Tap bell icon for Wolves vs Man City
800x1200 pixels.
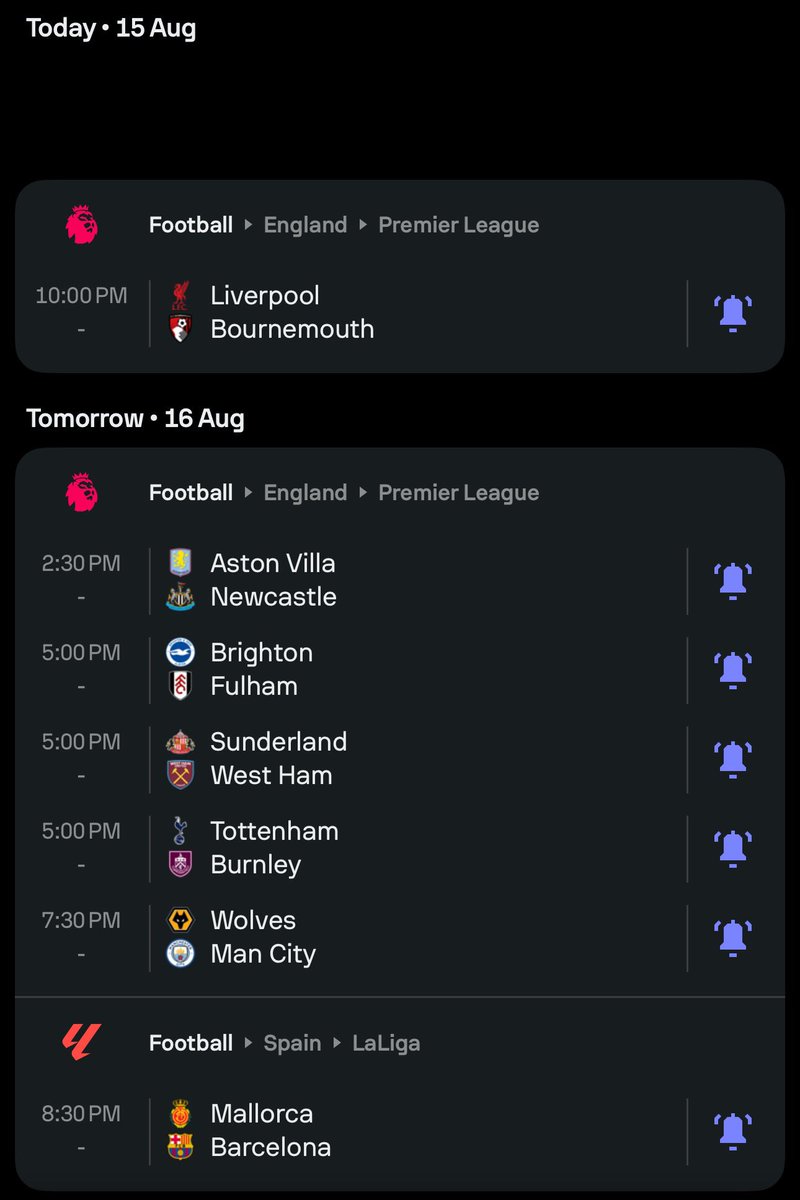[x=733, y=937]
